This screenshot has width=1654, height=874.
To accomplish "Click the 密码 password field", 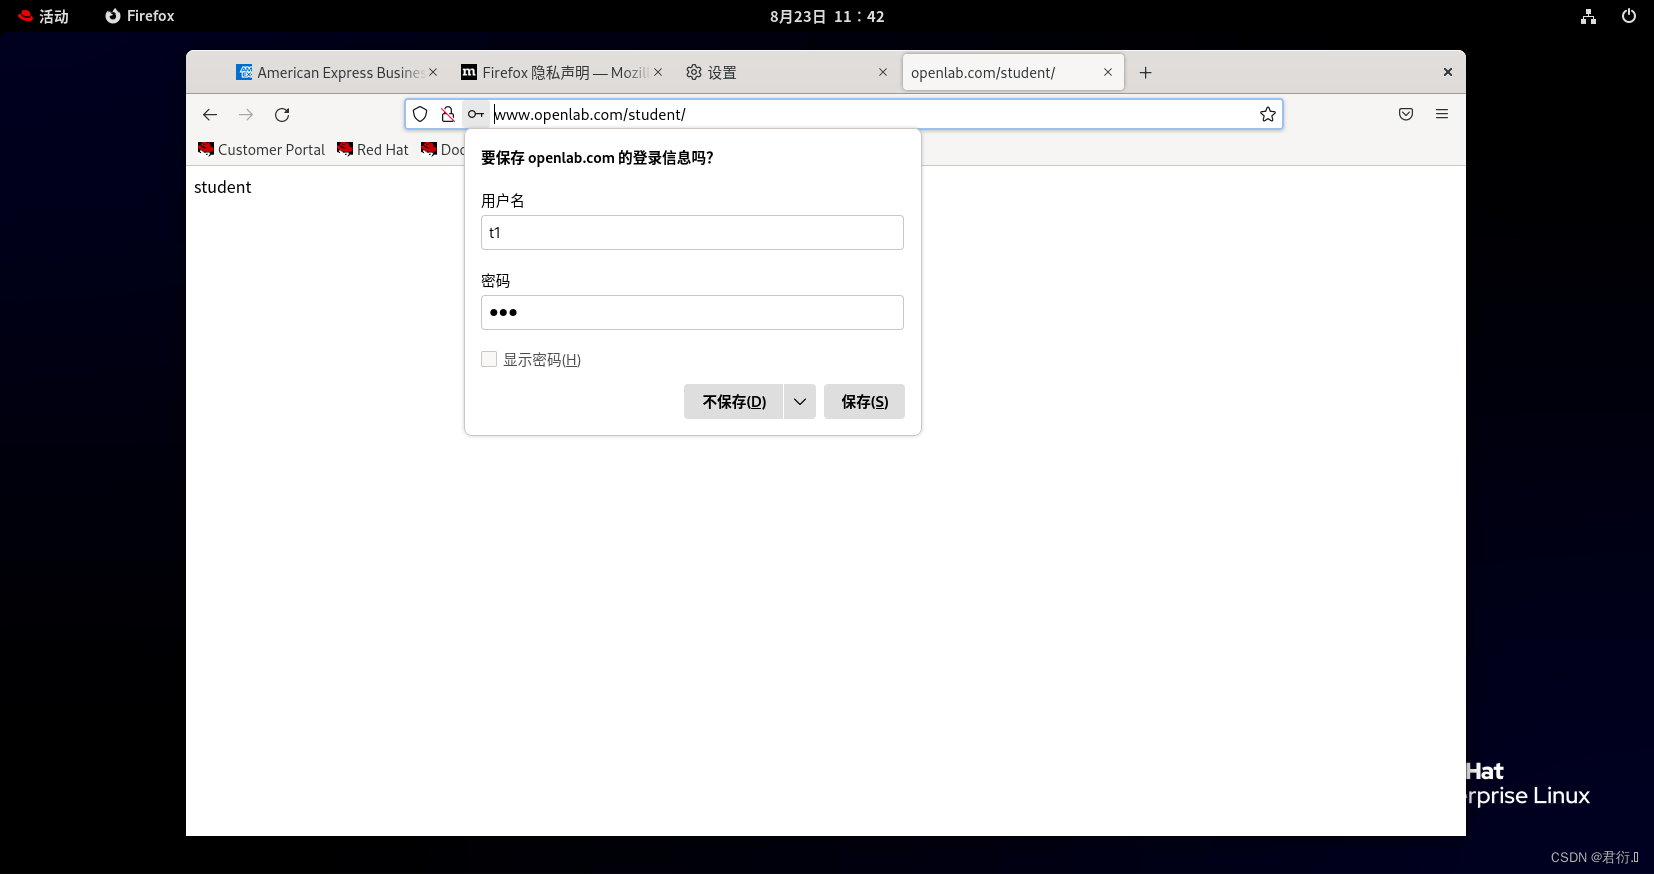I will 692,313.
